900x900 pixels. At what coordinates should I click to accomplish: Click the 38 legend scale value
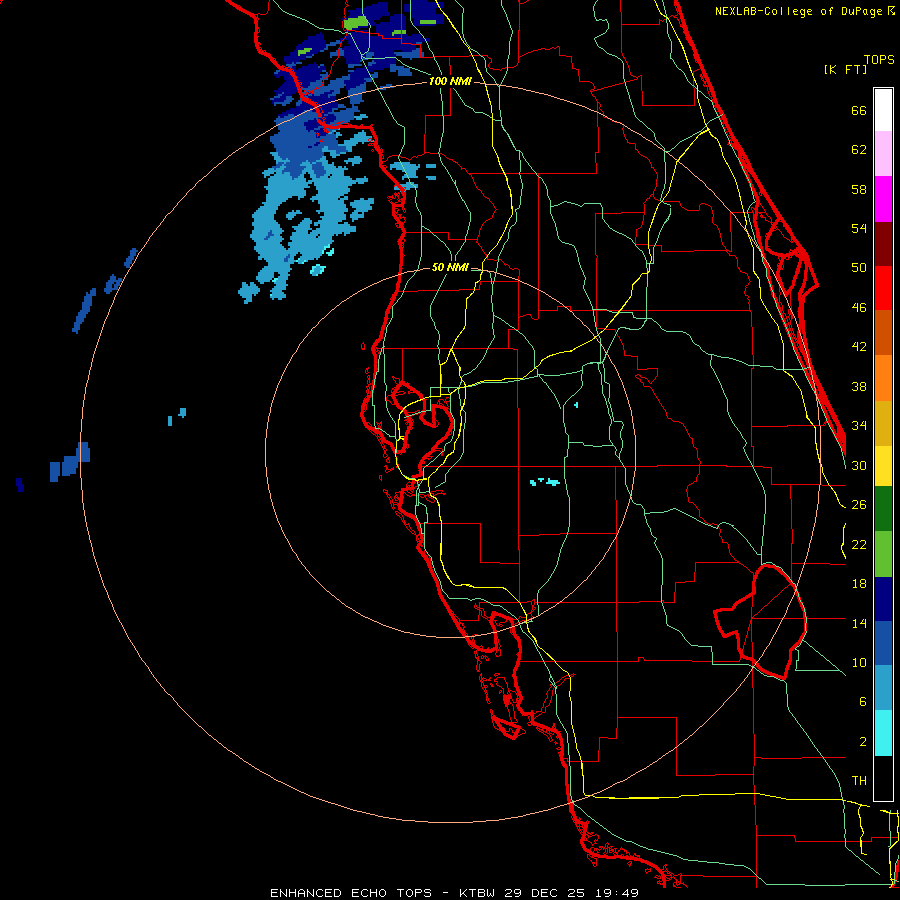click(x=859, y=387)
